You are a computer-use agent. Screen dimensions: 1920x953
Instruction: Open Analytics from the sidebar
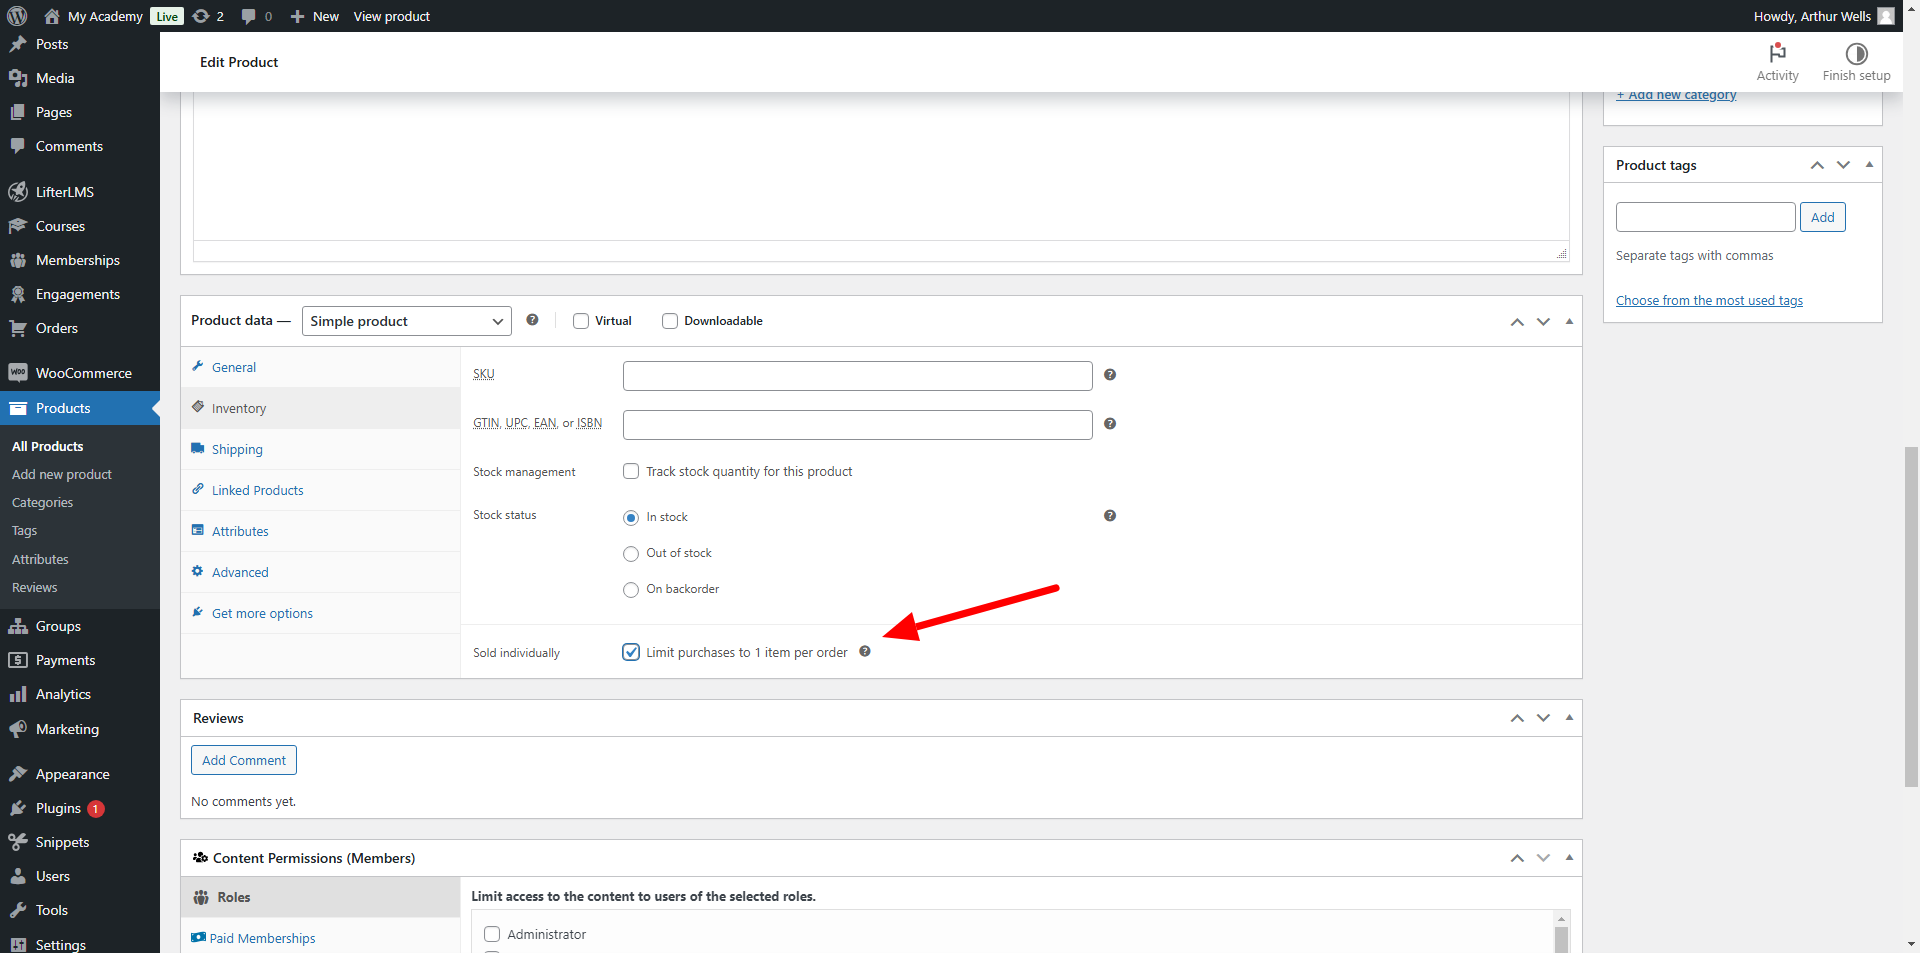(61, 693)
